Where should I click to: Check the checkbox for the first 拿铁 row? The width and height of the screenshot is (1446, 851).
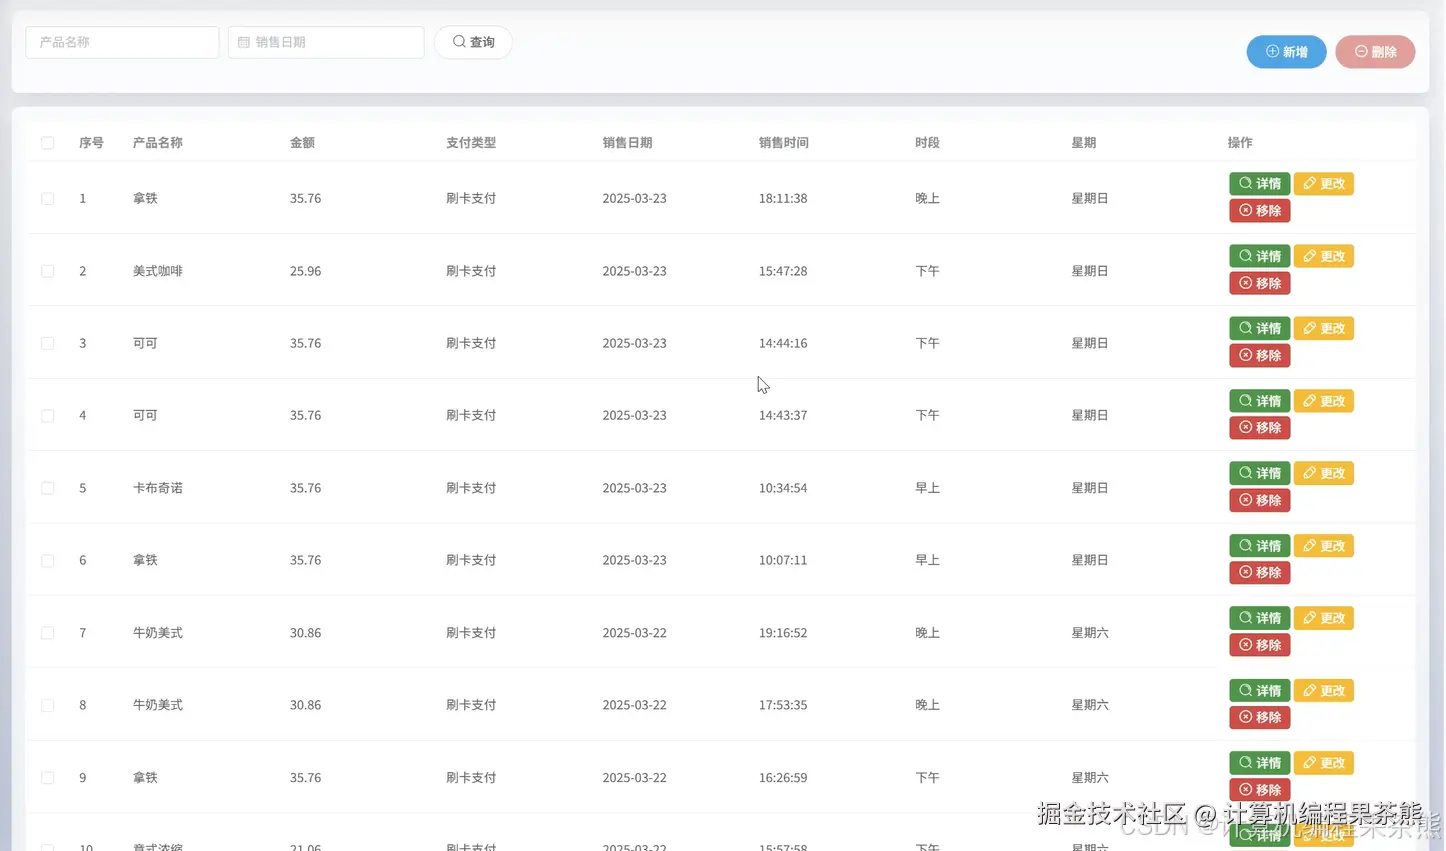coord(47,198)
